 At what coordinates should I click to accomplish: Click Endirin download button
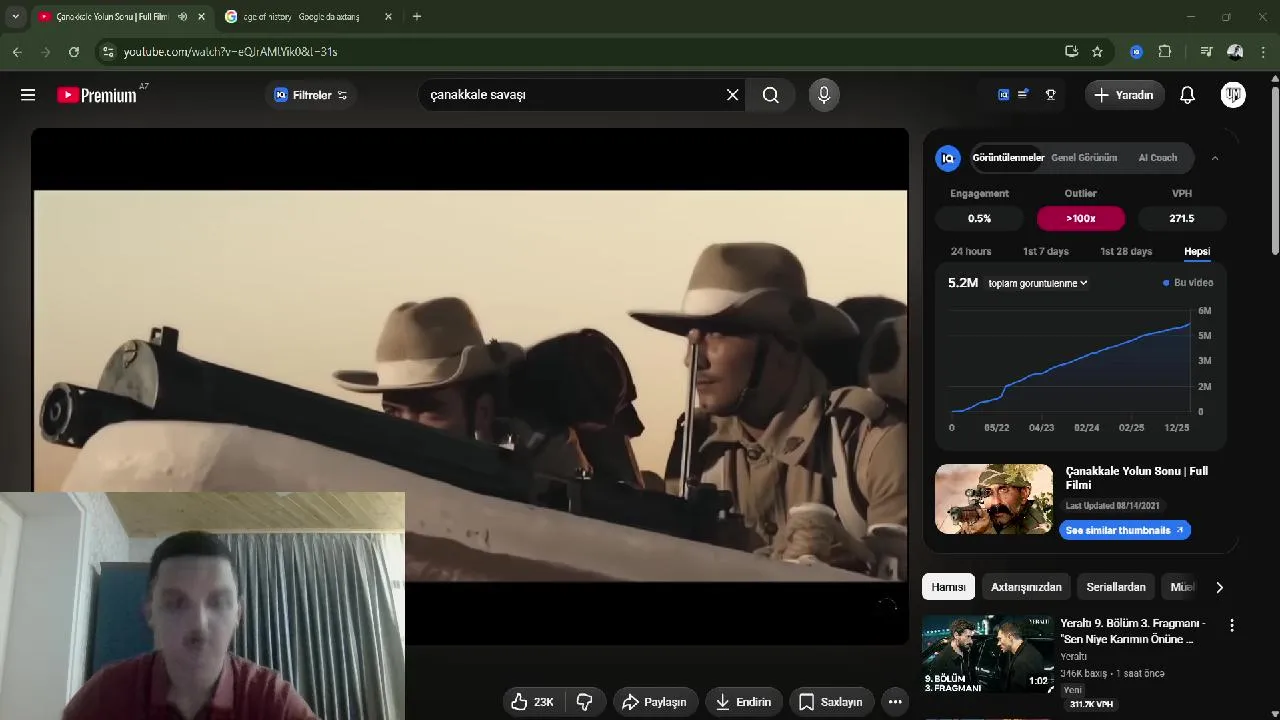coord(744,702)
